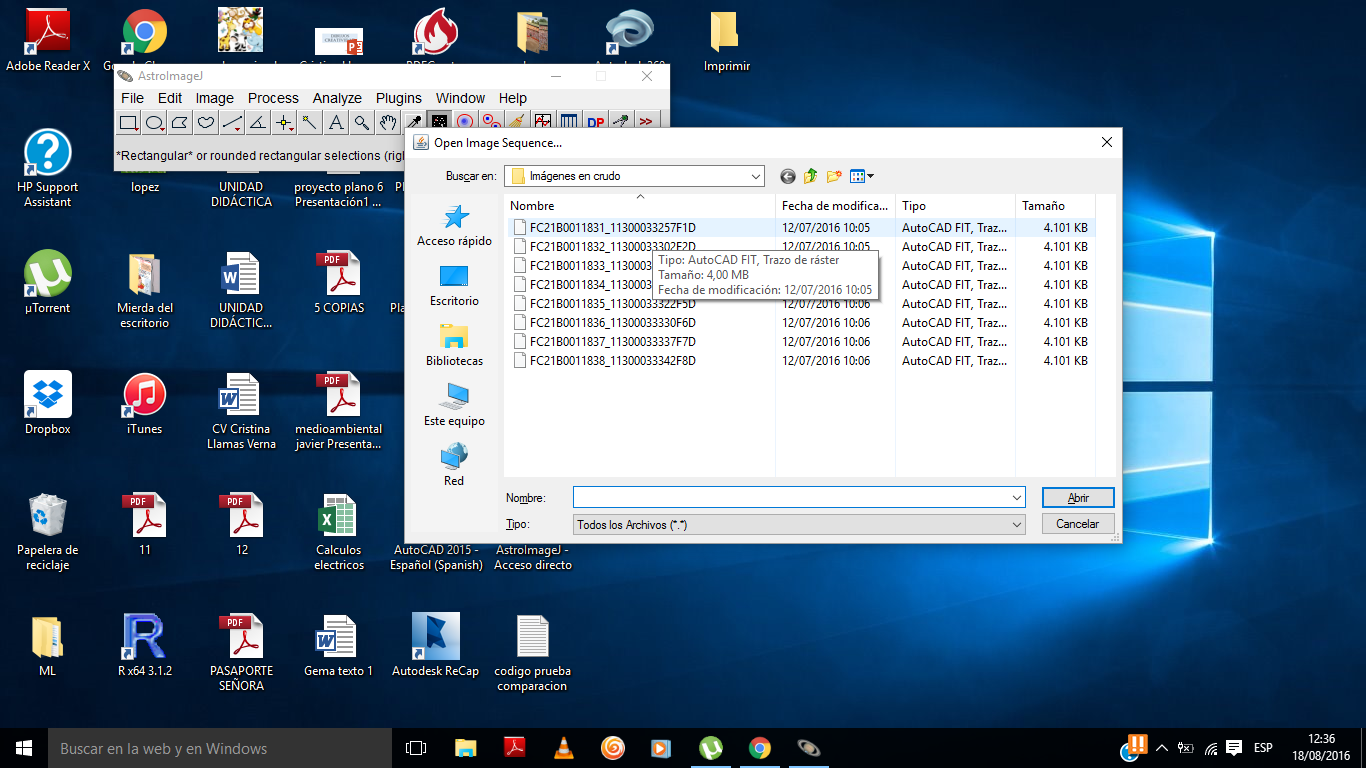Image resolution: width=1366 pixels, height=768 pixels.
Task: Pick the Angle tool in AstroImageJ
Action: point(258,123)
